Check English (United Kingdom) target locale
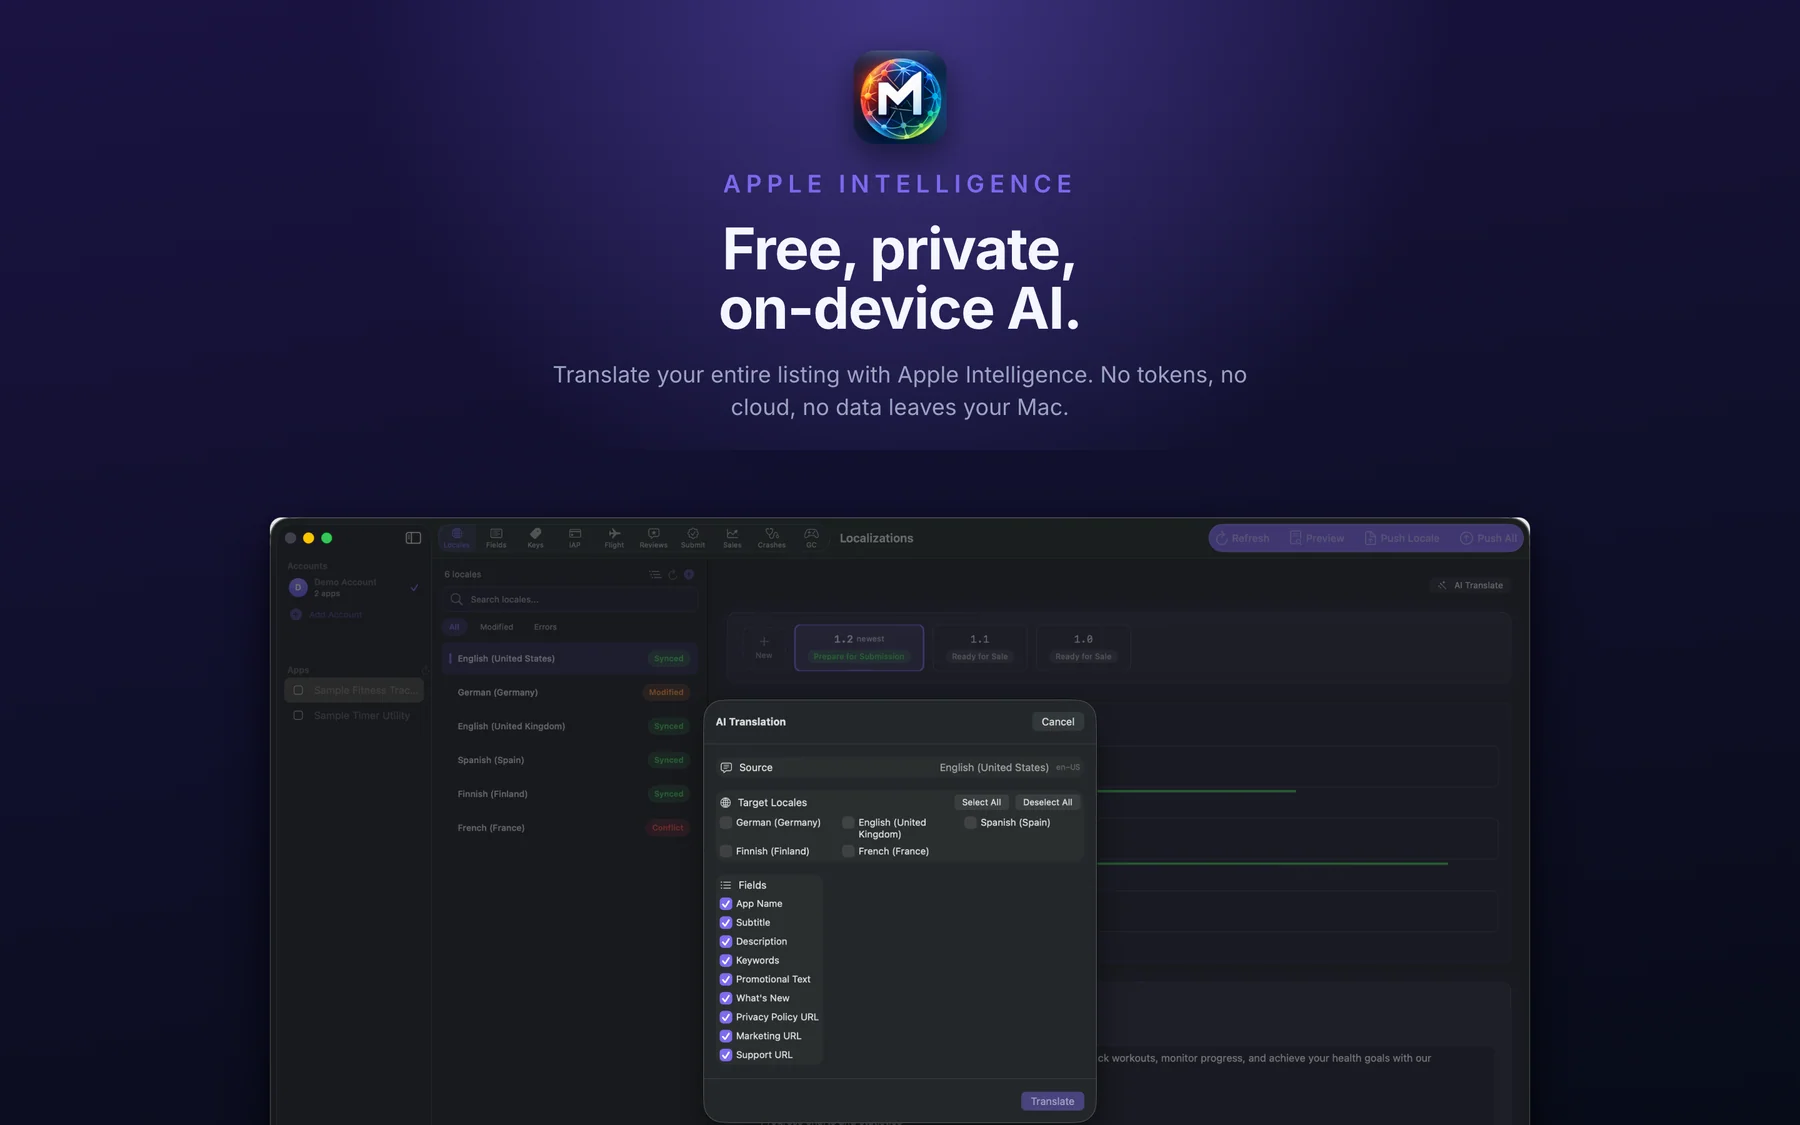The width and height of the screenshot is (1800, 1125). click(848, 823)
